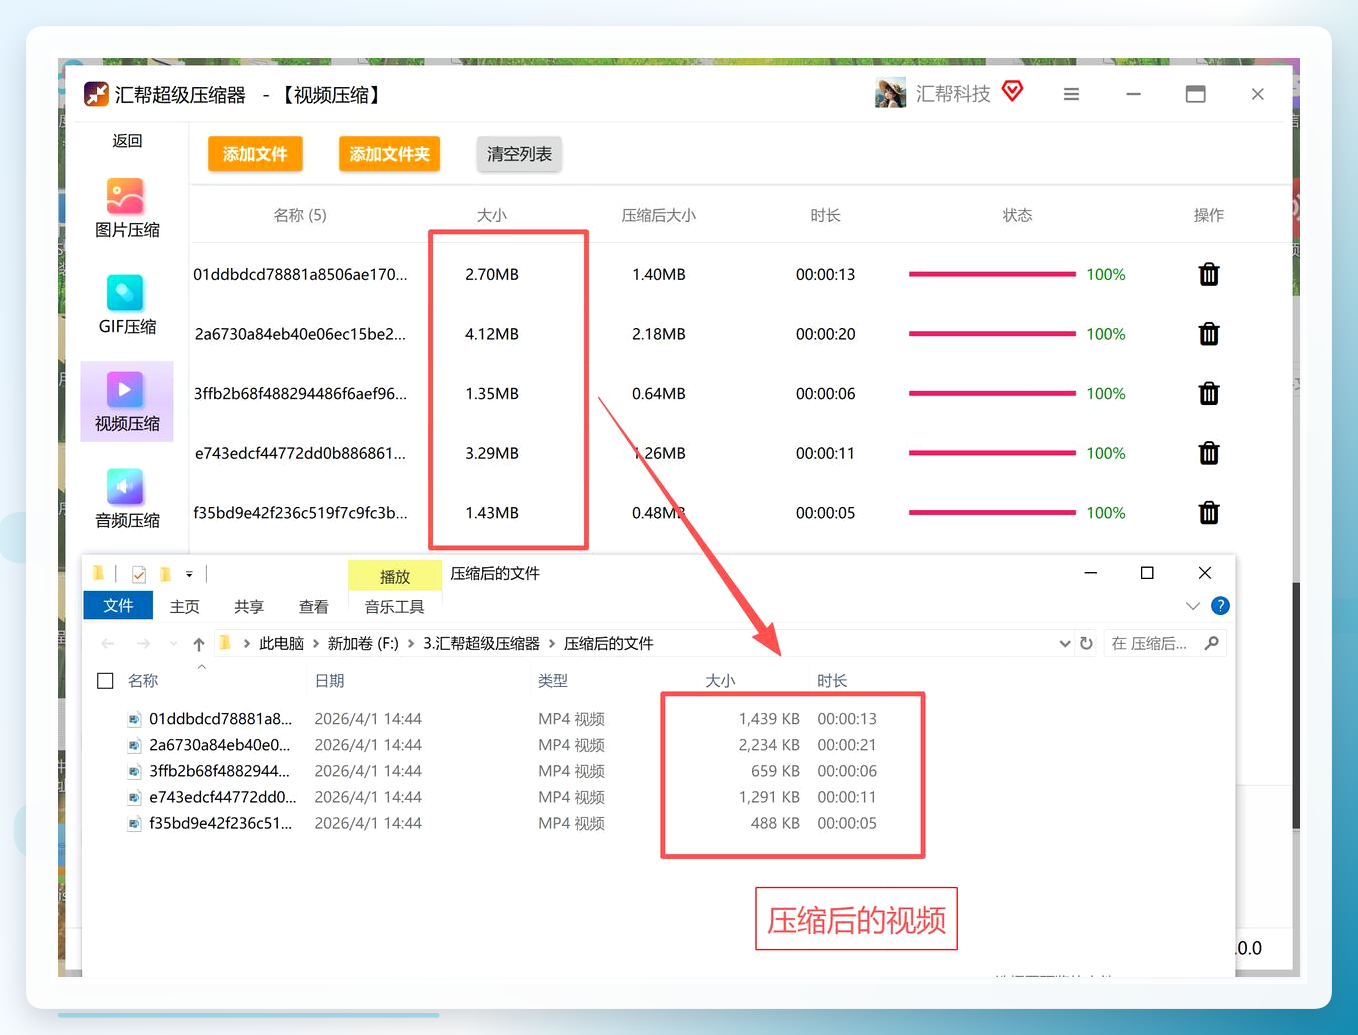The image size is (1358, 1035).
Task: Refresh the Explorer folder view
Action: (1086, 643)
